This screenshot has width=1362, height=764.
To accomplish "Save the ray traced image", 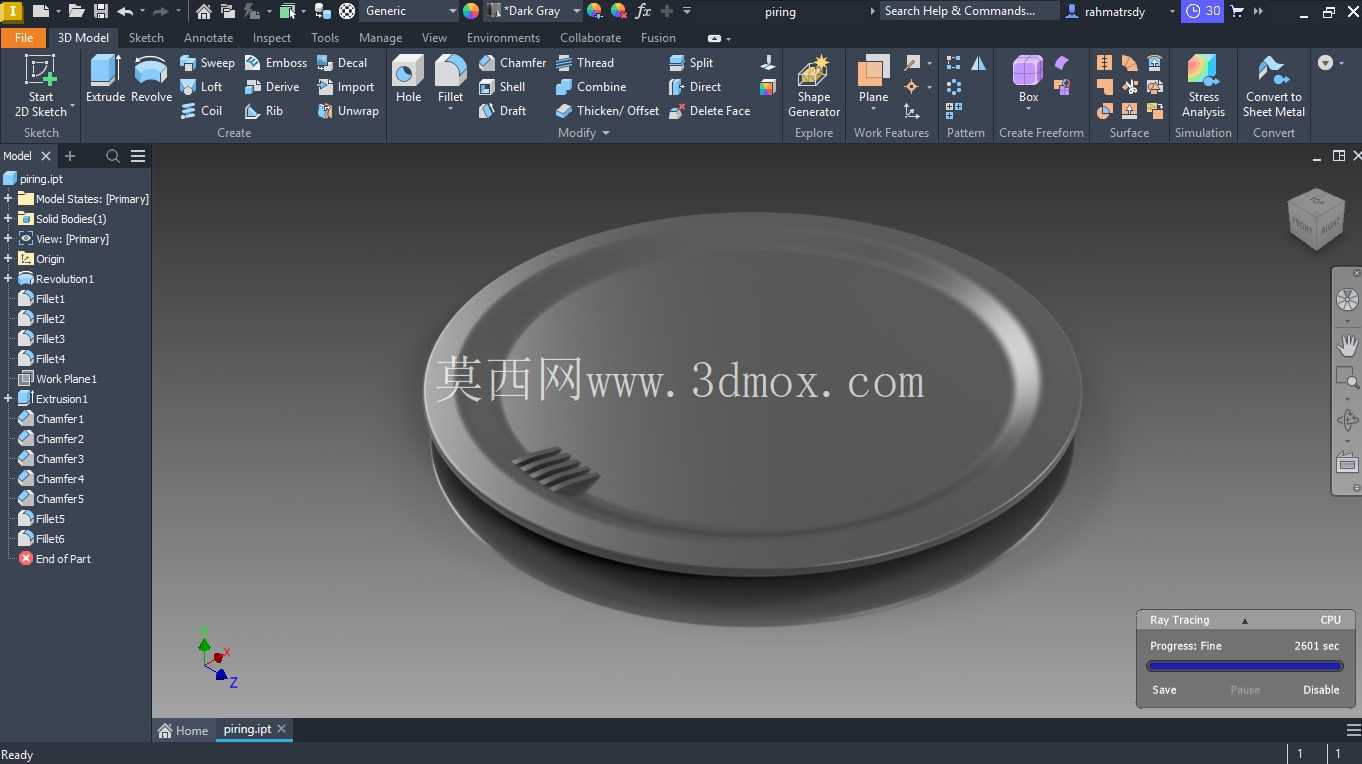I will 1164,690.
